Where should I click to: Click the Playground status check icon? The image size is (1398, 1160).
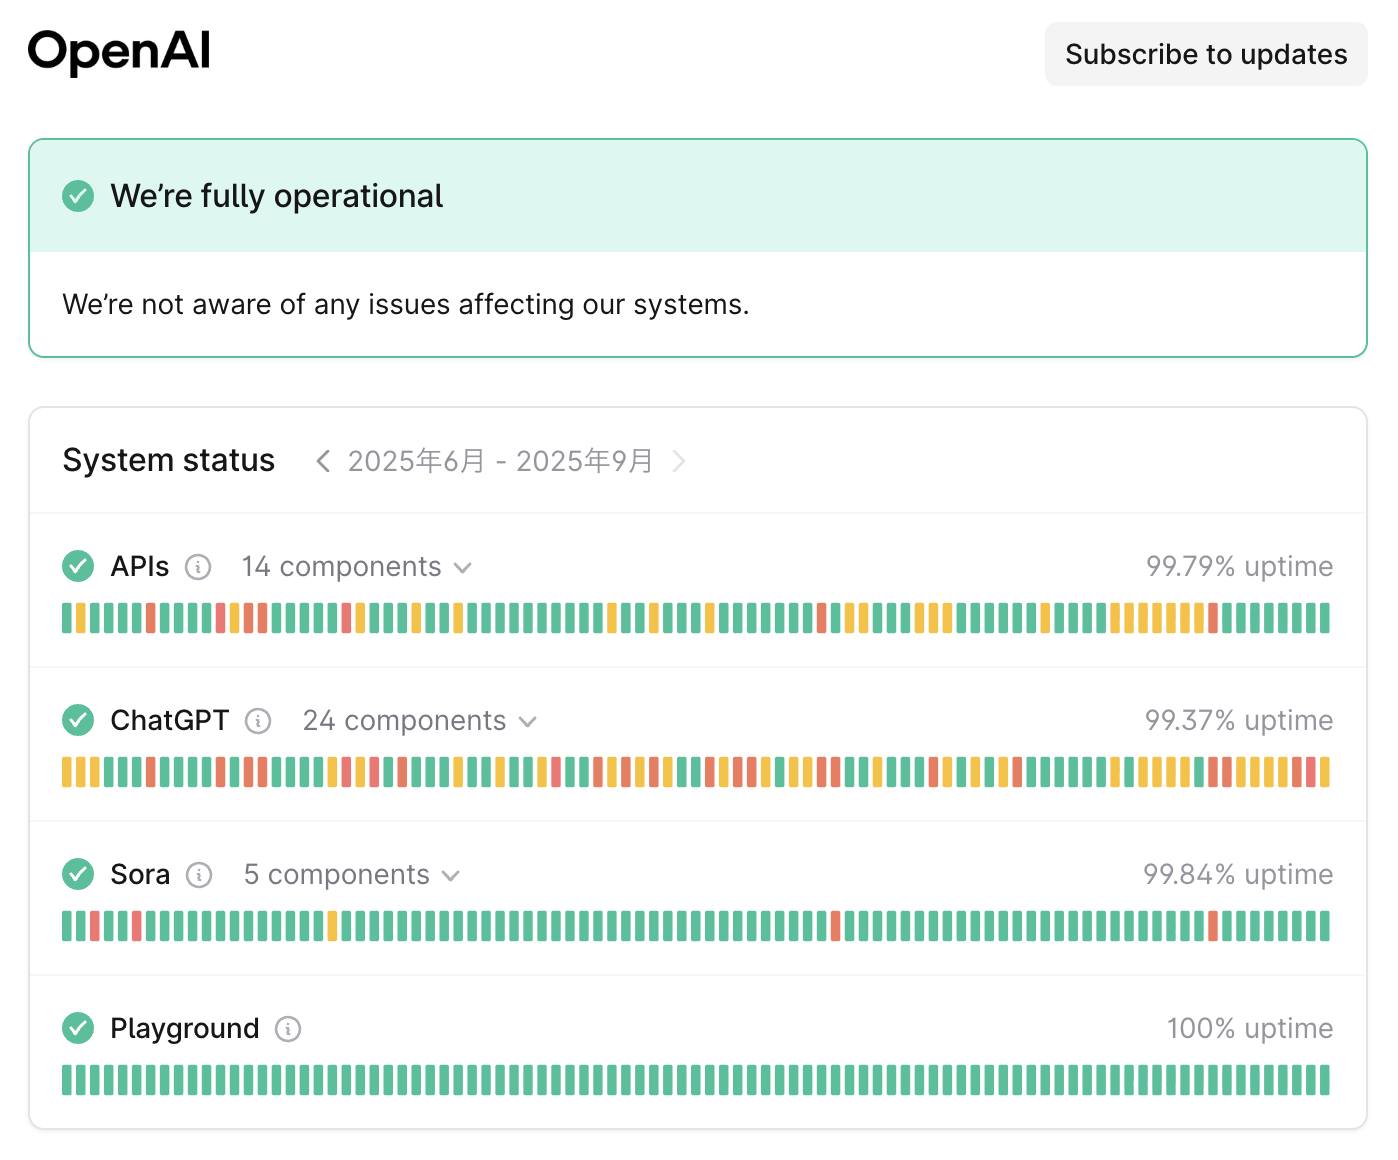pos(78,1028)
